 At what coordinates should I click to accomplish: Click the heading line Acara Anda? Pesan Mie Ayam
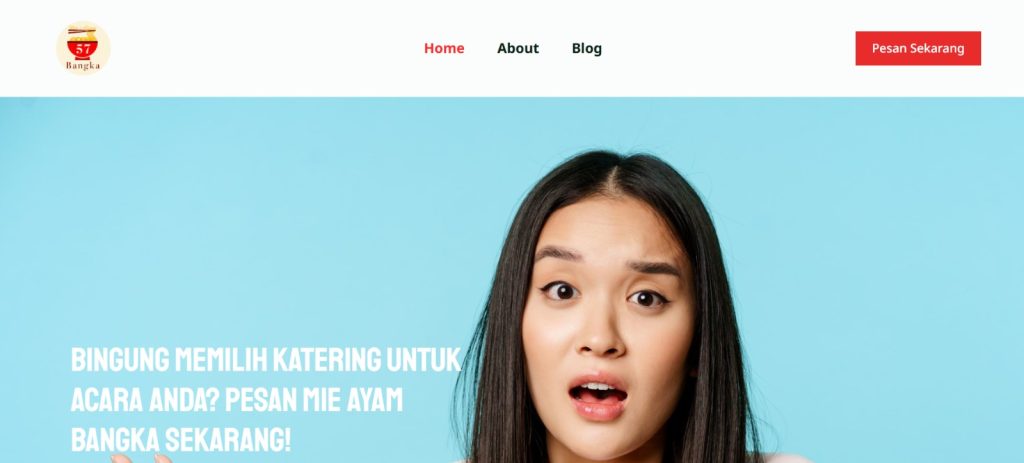point(236,399)
